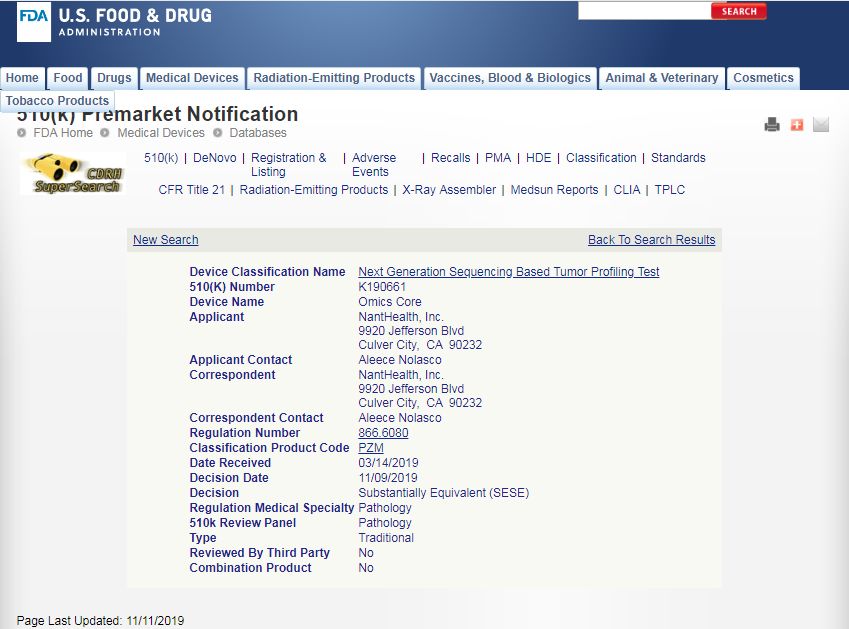Click the New Search link

(166, 240)
